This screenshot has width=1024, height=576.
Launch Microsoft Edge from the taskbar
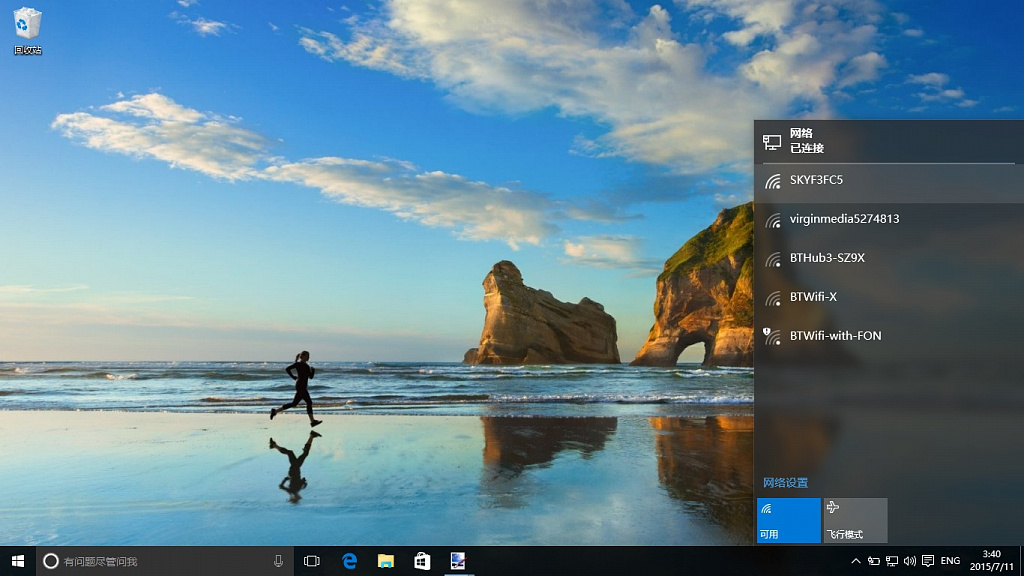coord(349,561)
